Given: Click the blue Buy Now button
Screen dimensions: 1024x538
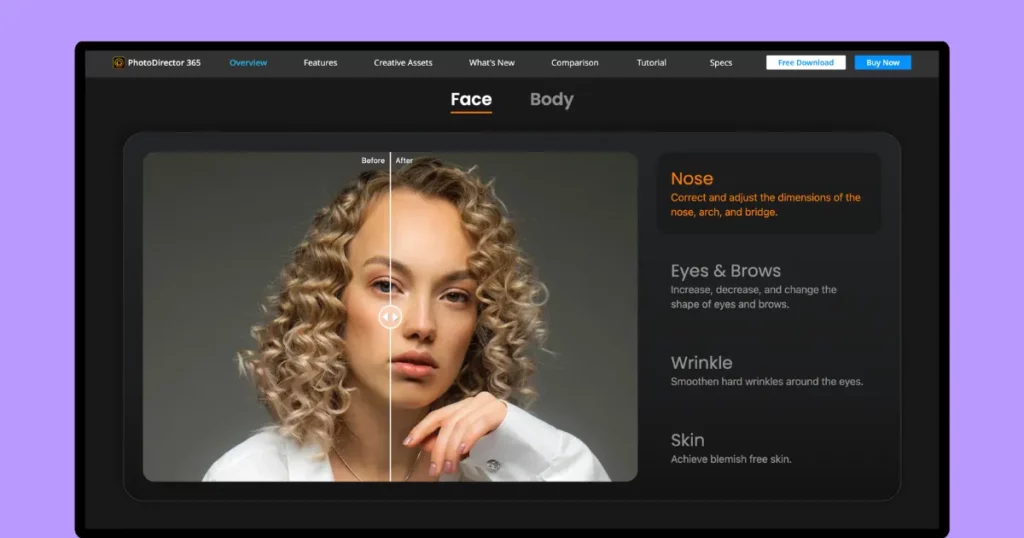Looking at the screenshot, I should [x=882, y=63].
